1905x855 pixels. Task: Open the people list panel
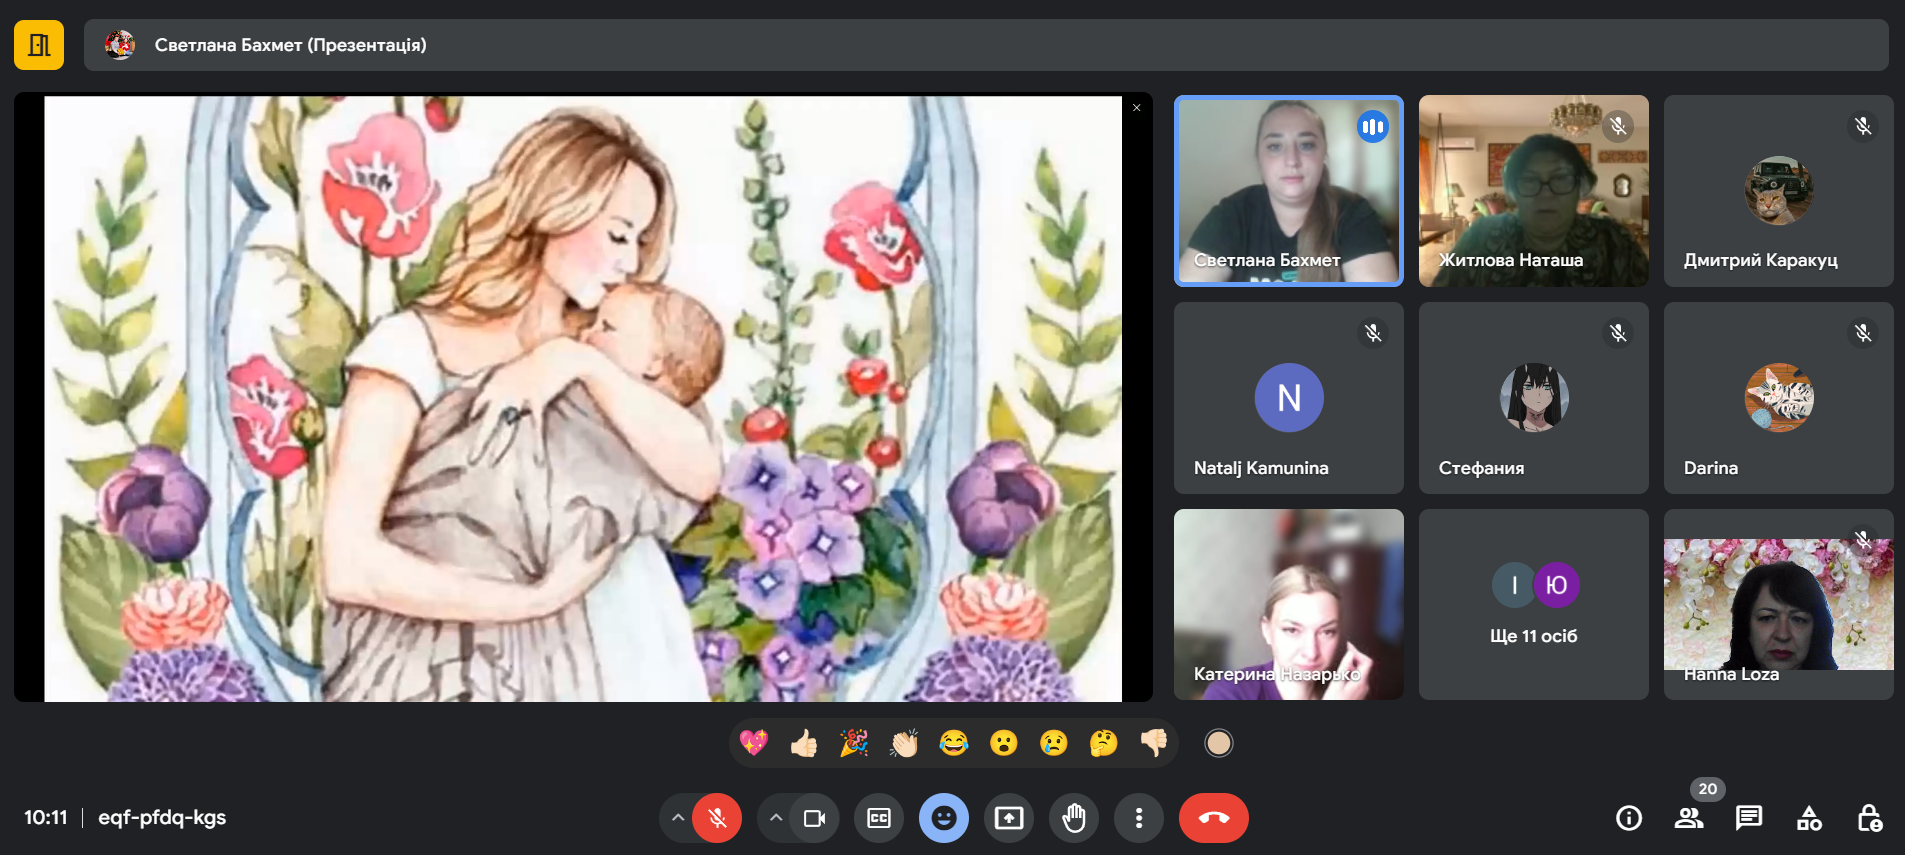point(1689,818)
